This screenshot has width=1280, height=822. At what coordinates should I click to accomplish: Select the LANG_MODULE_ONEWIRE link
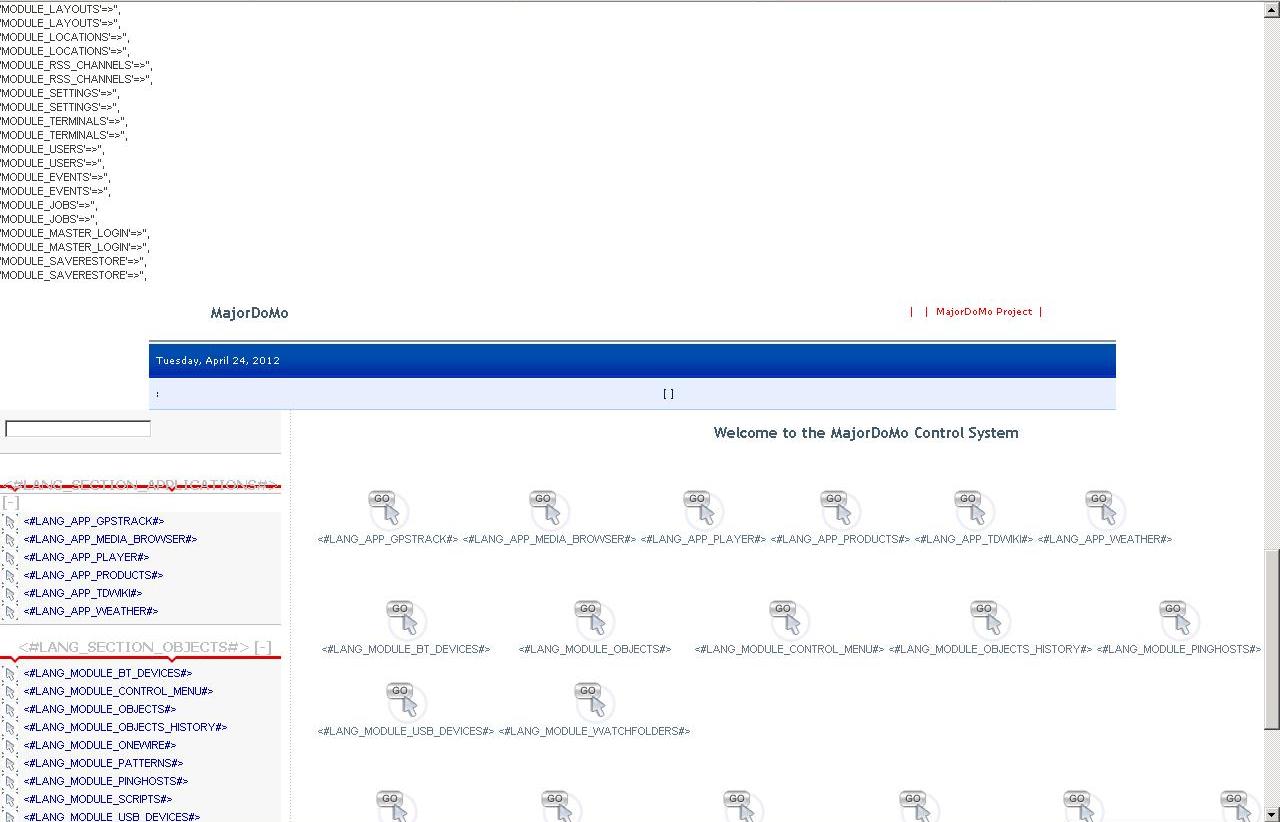click(100, 745)
